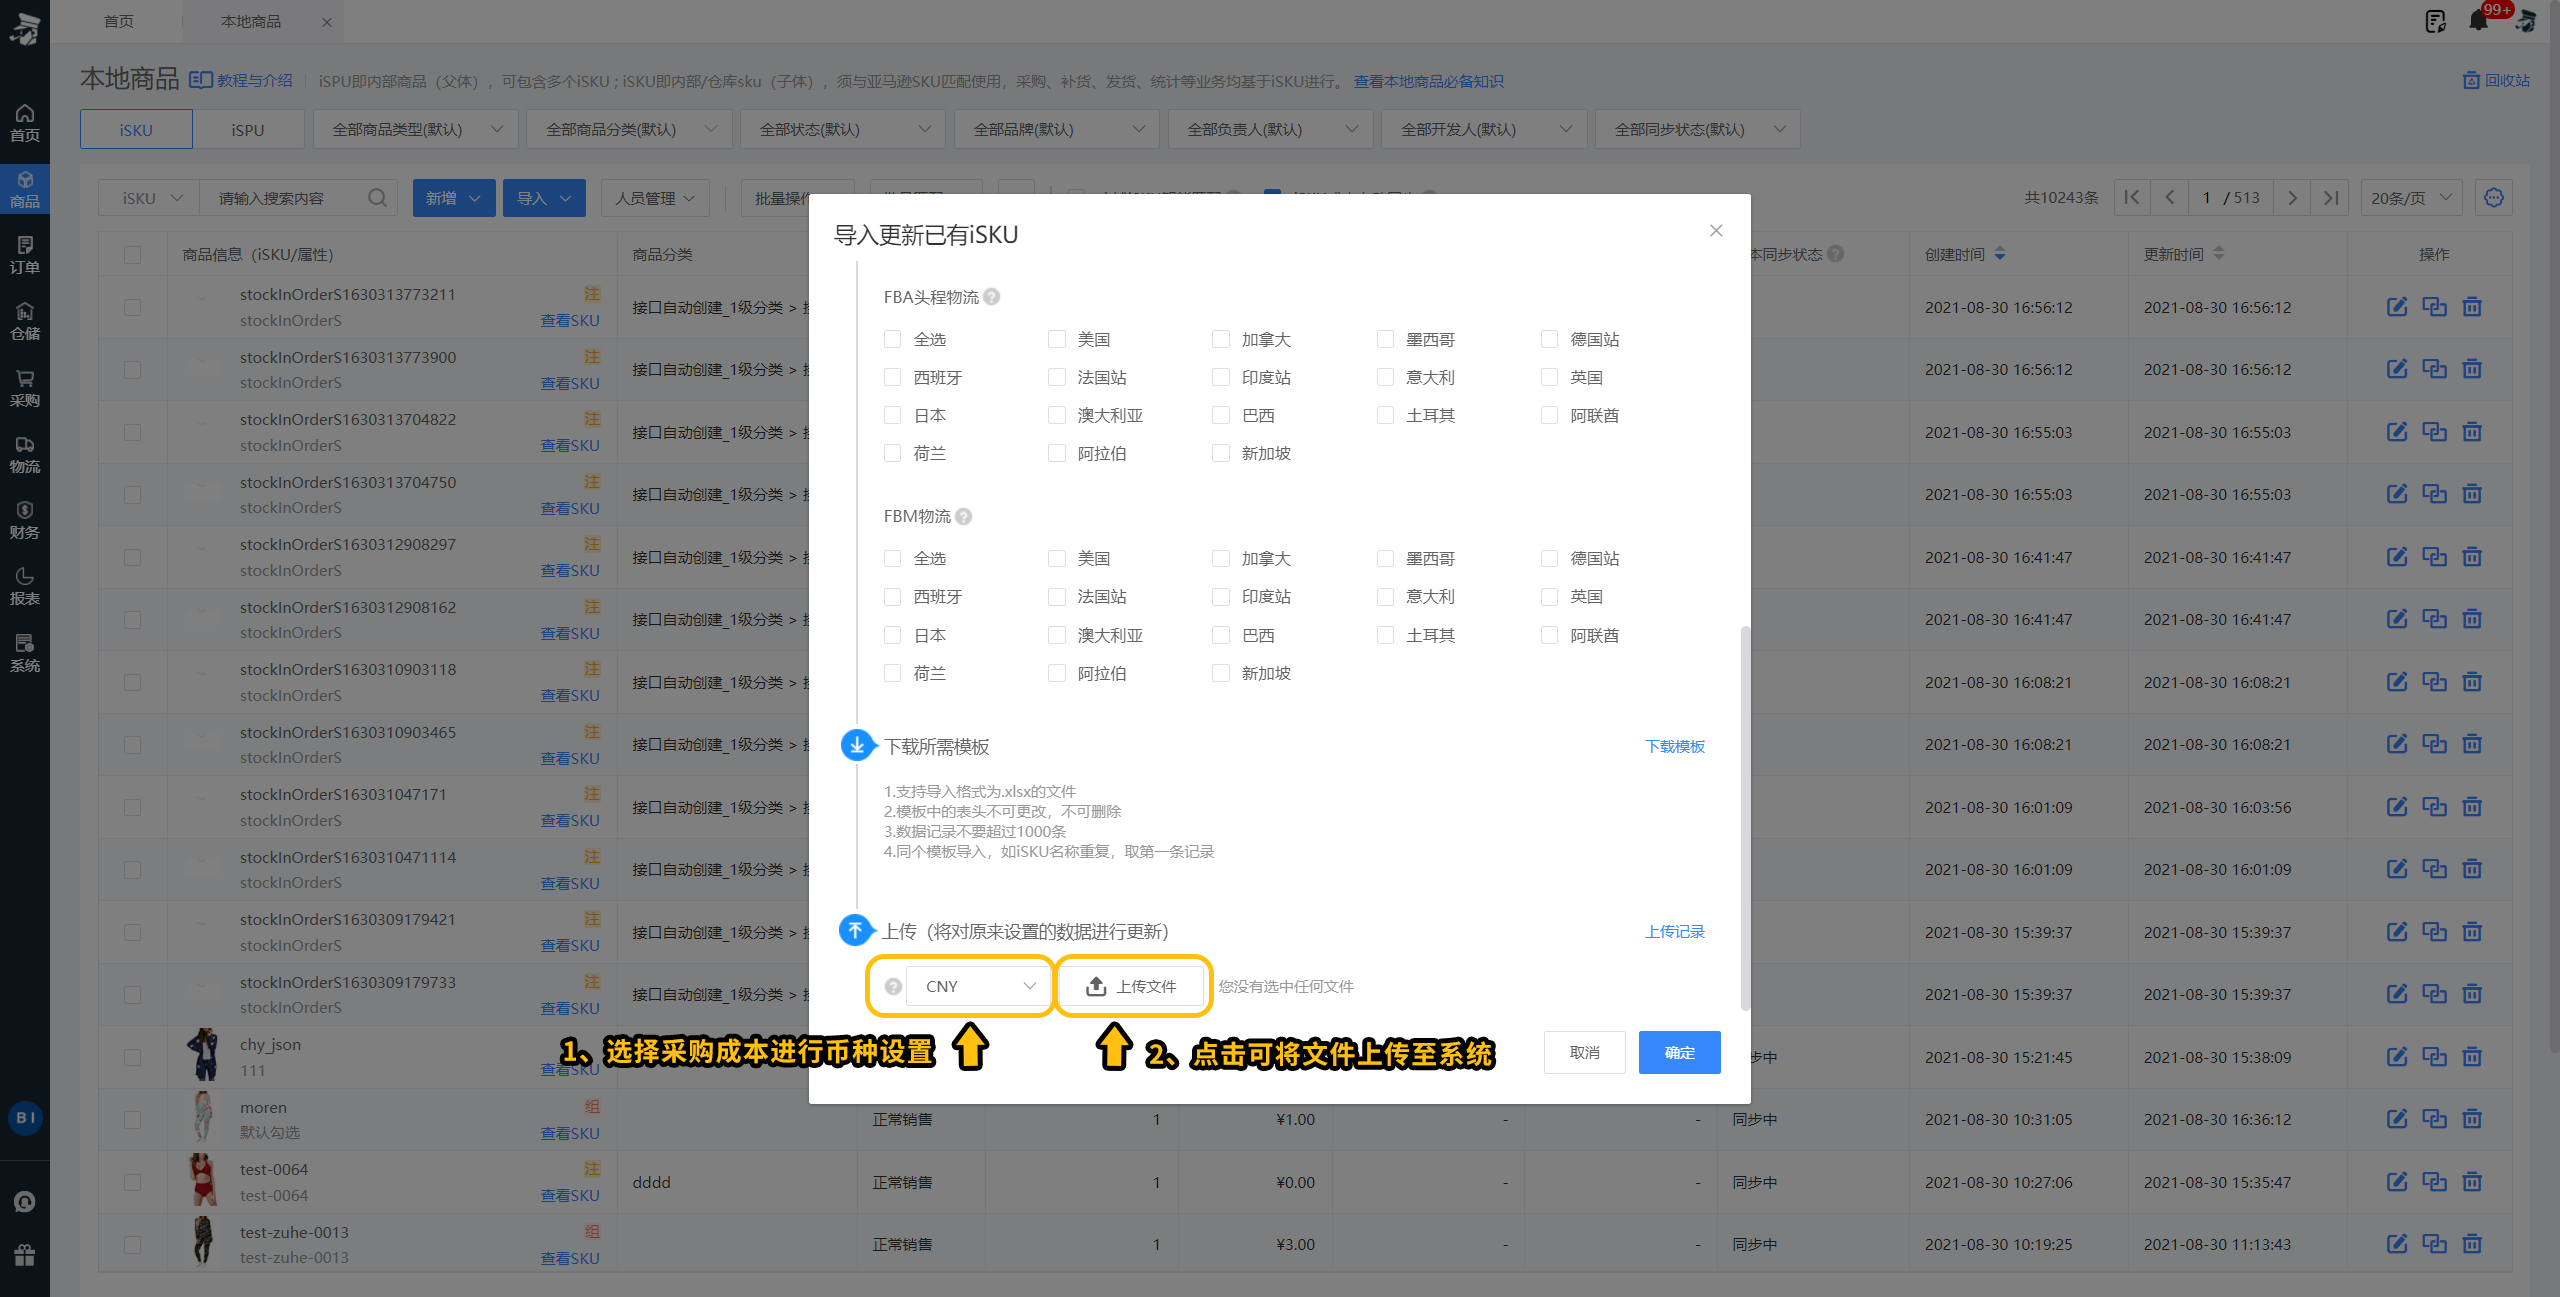Screen dimensions: 2560x1297
Task: Open the 订单 orders sidebar icon
Action: pos(25,255)
